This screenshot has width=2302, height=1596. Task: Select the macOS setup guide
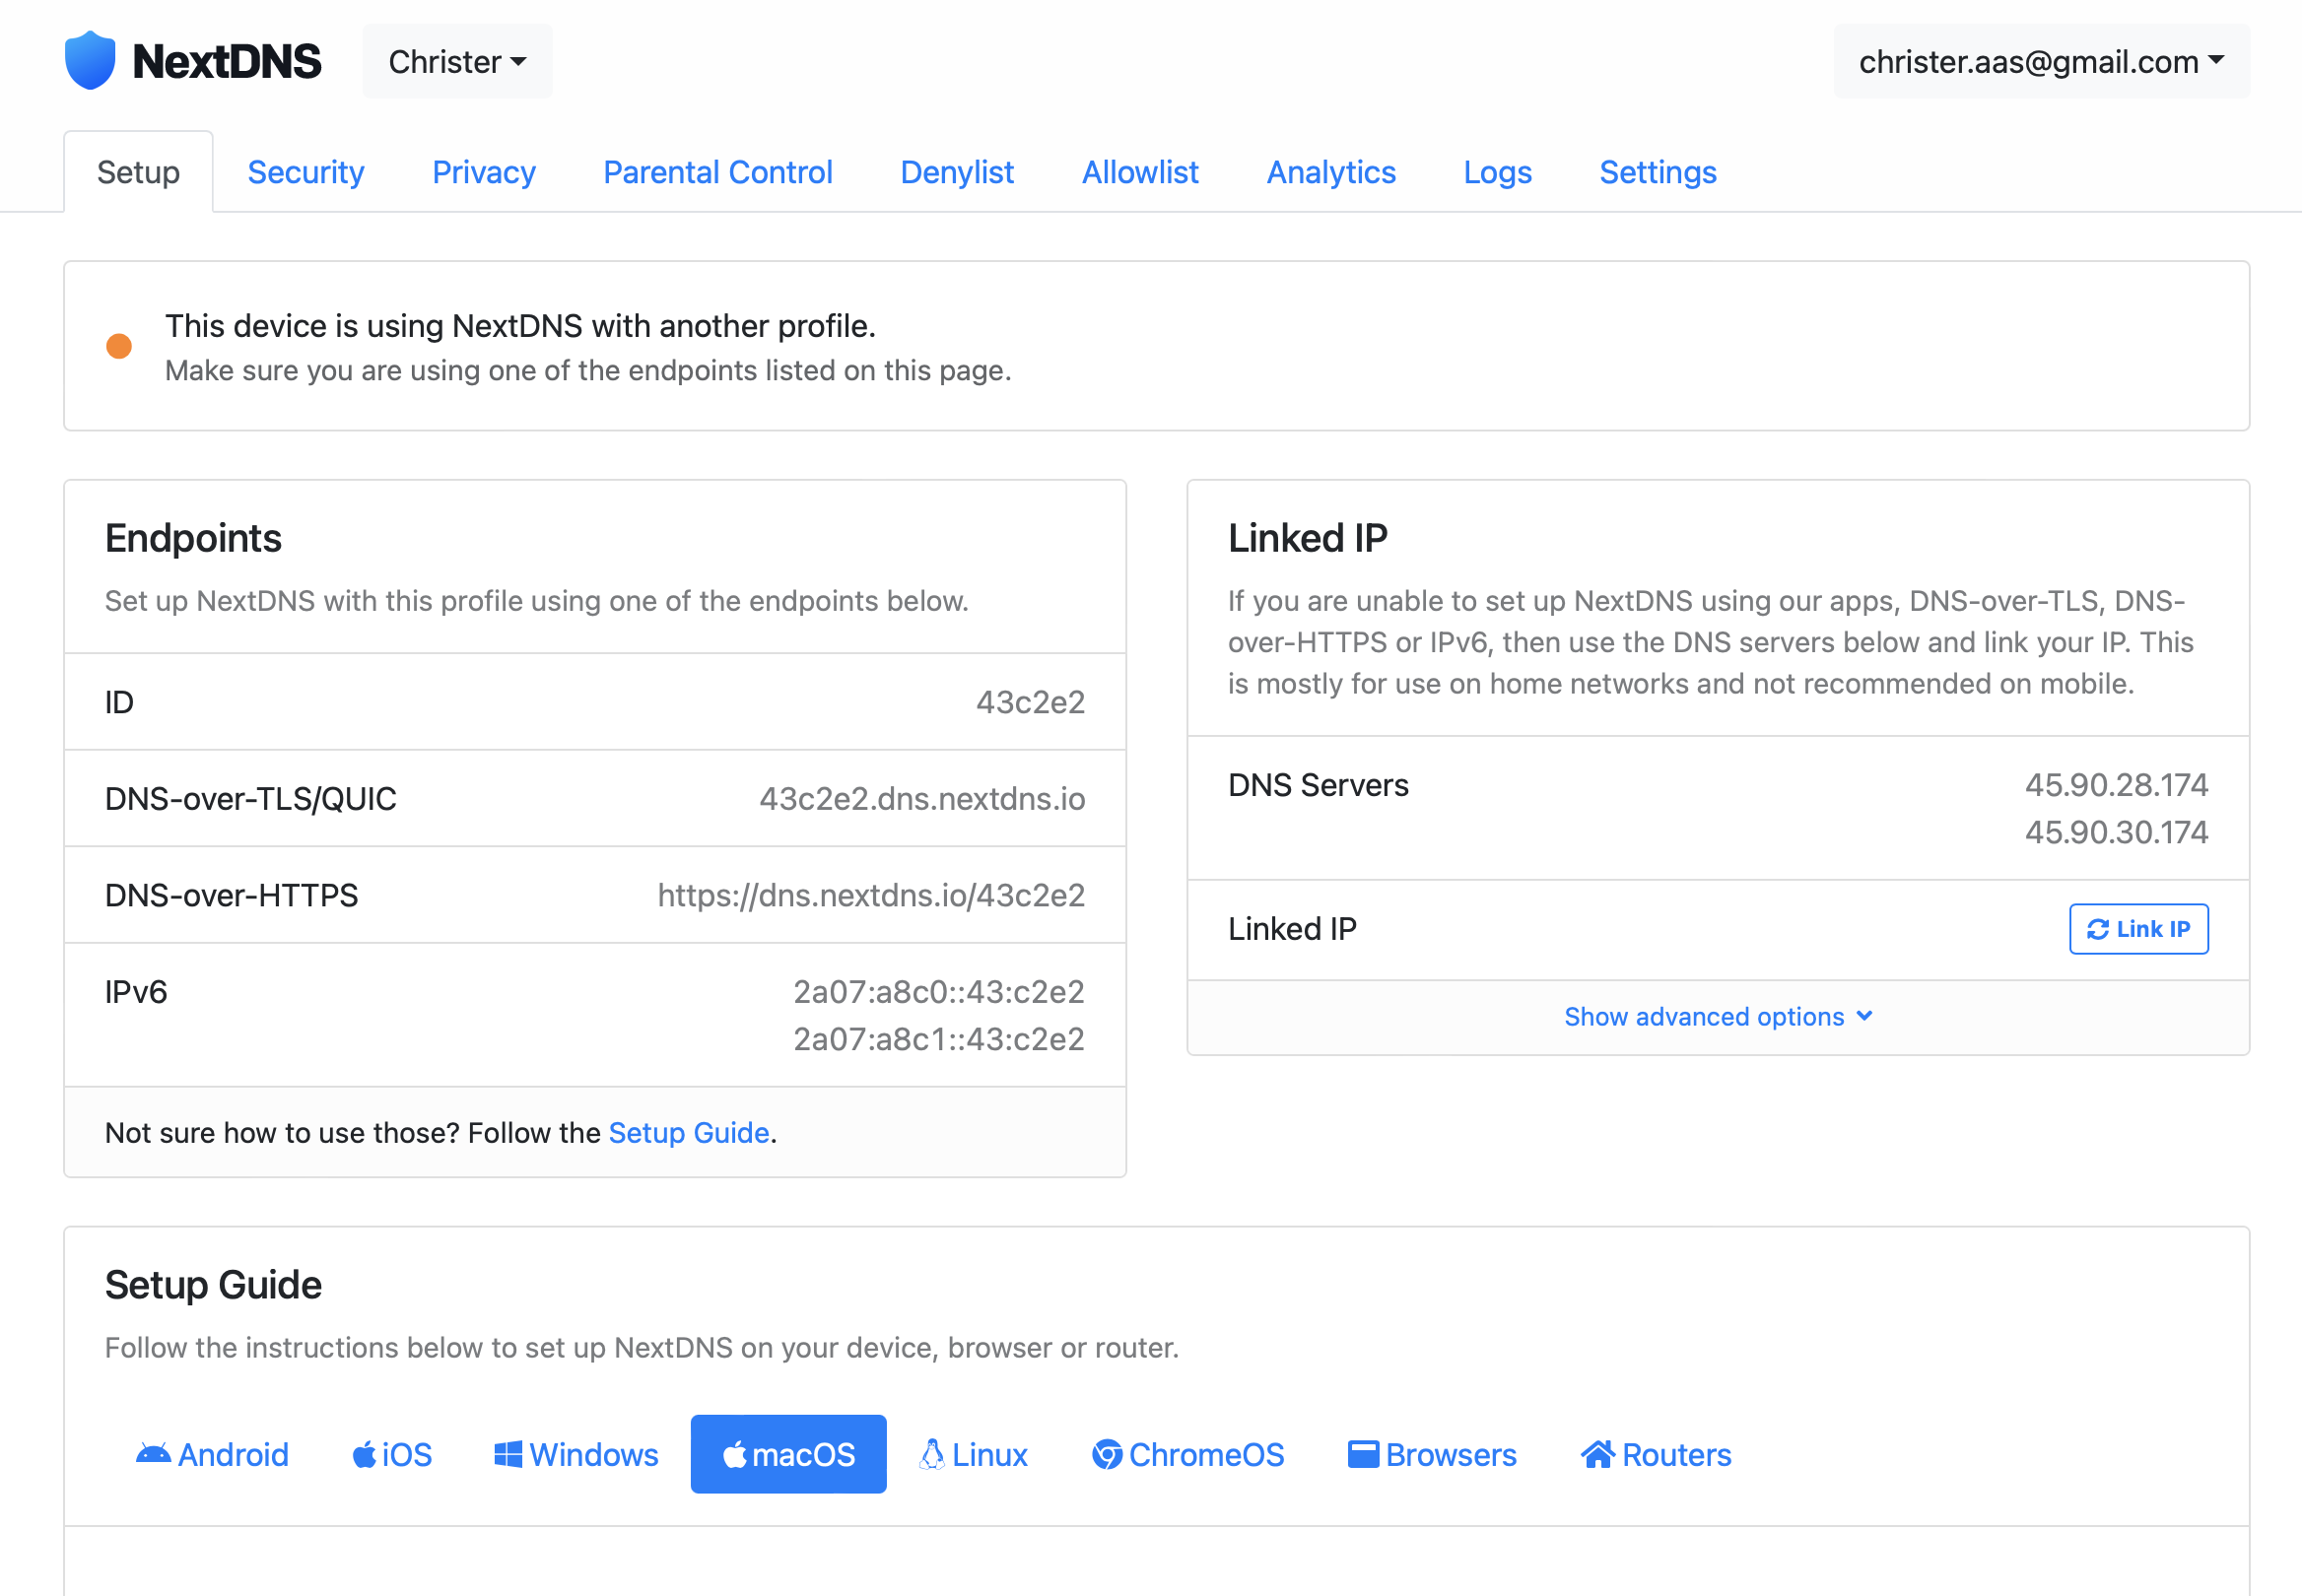(x=788, y=1454)
